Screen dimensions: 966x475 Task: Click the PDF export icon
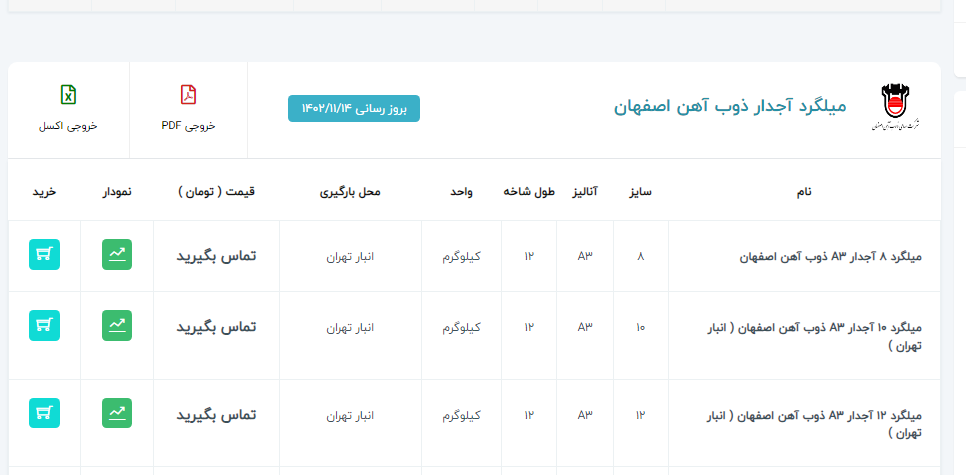click(x=188, y=95)
